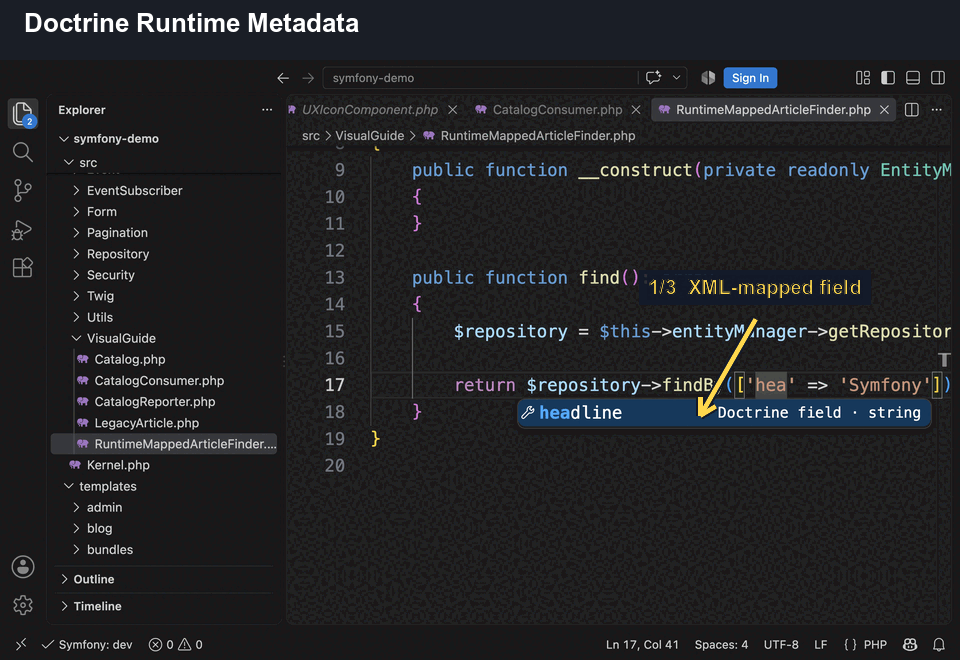The image size is (960, 660).
Task: Open Explorer Views and More Actions ellipsis
Action: [x=267, y=110]
